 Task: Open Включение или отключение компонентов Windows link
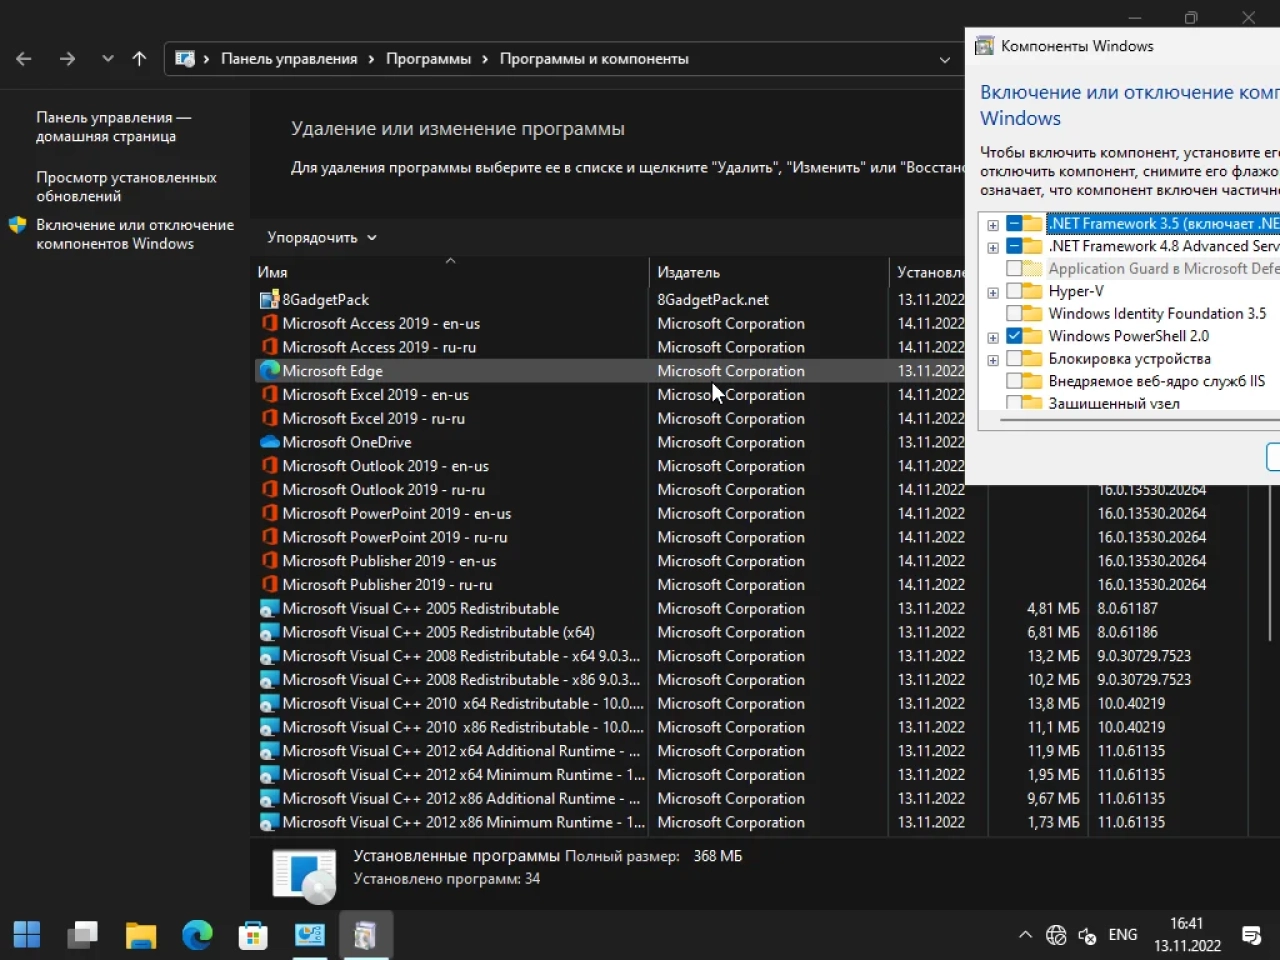135,234
